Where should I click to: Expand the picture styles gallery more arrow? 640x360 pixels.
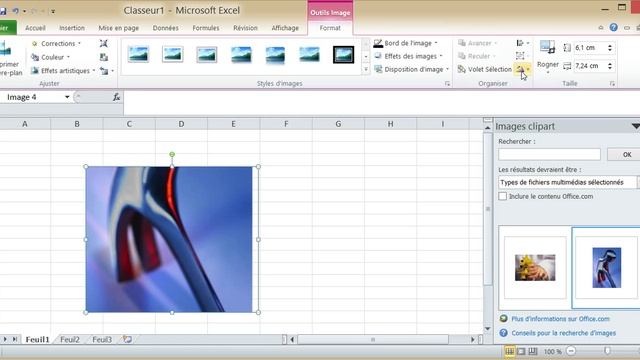point(366,70)
